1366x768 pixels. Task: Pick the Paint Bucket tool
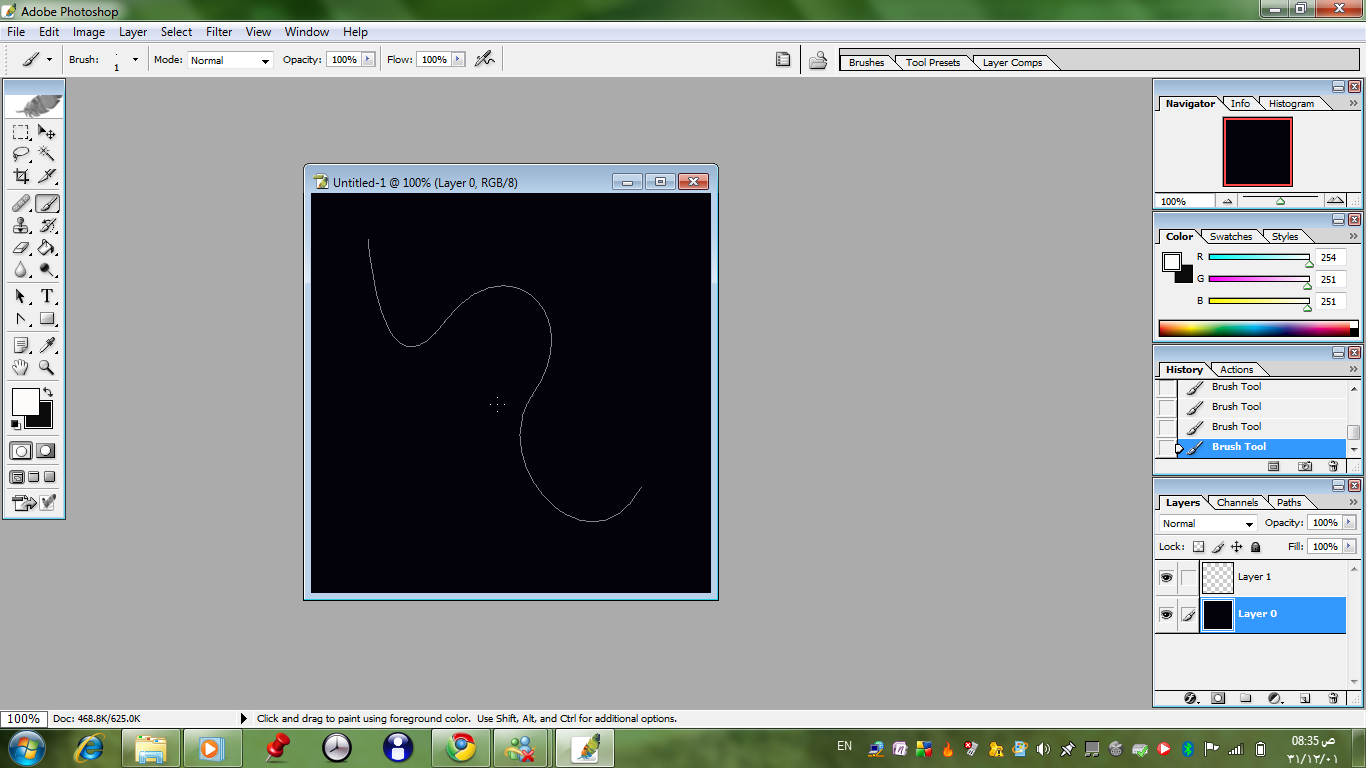[46, 248]
